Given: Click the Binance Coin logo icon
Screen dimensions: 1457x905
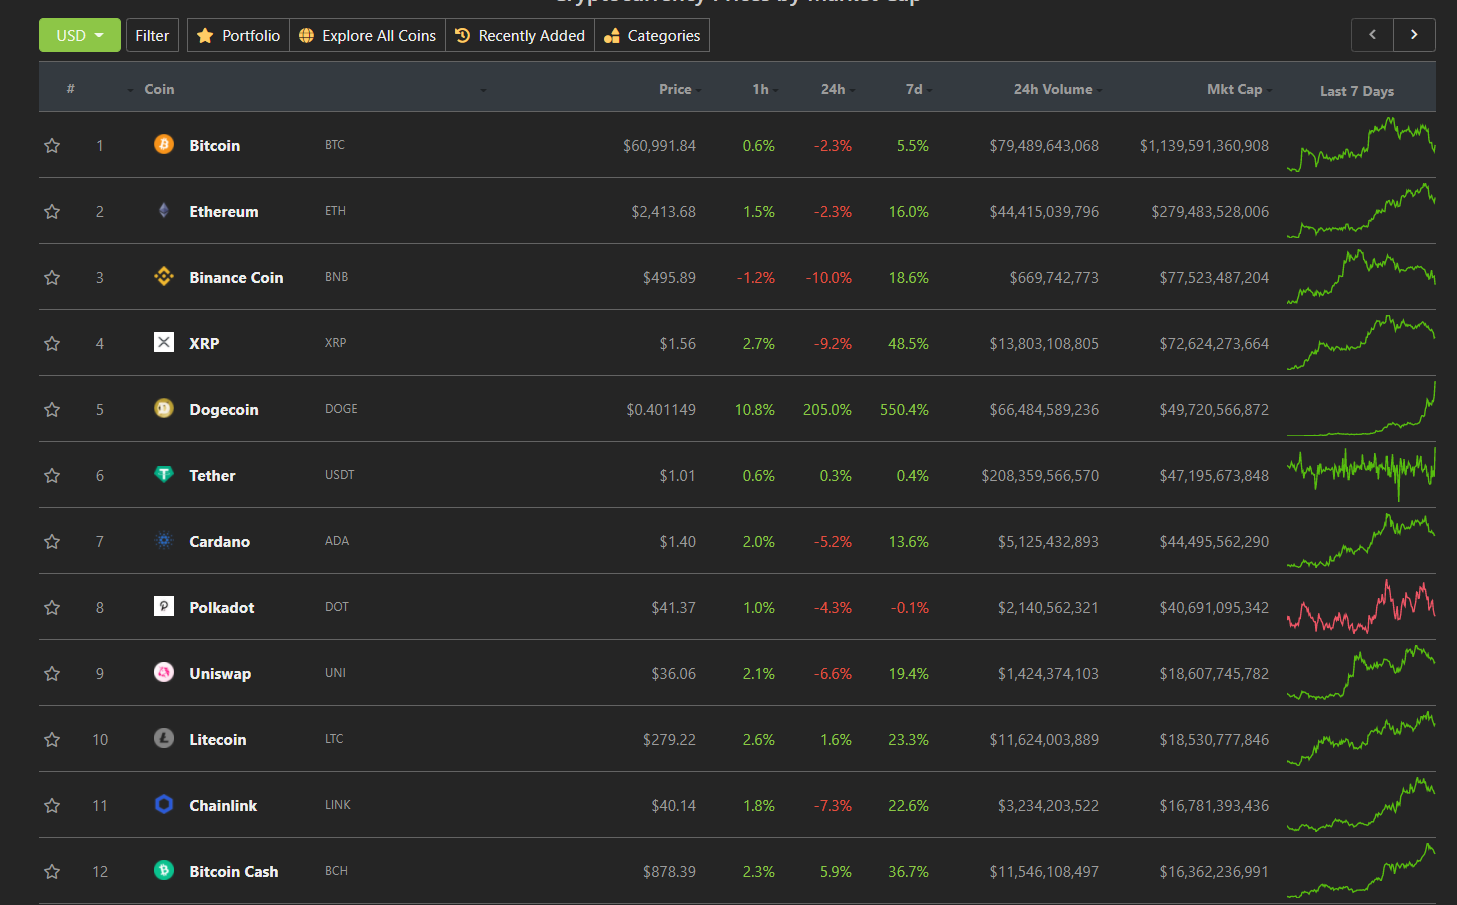Looking at the screenshot, I should [x=164, y=277].
